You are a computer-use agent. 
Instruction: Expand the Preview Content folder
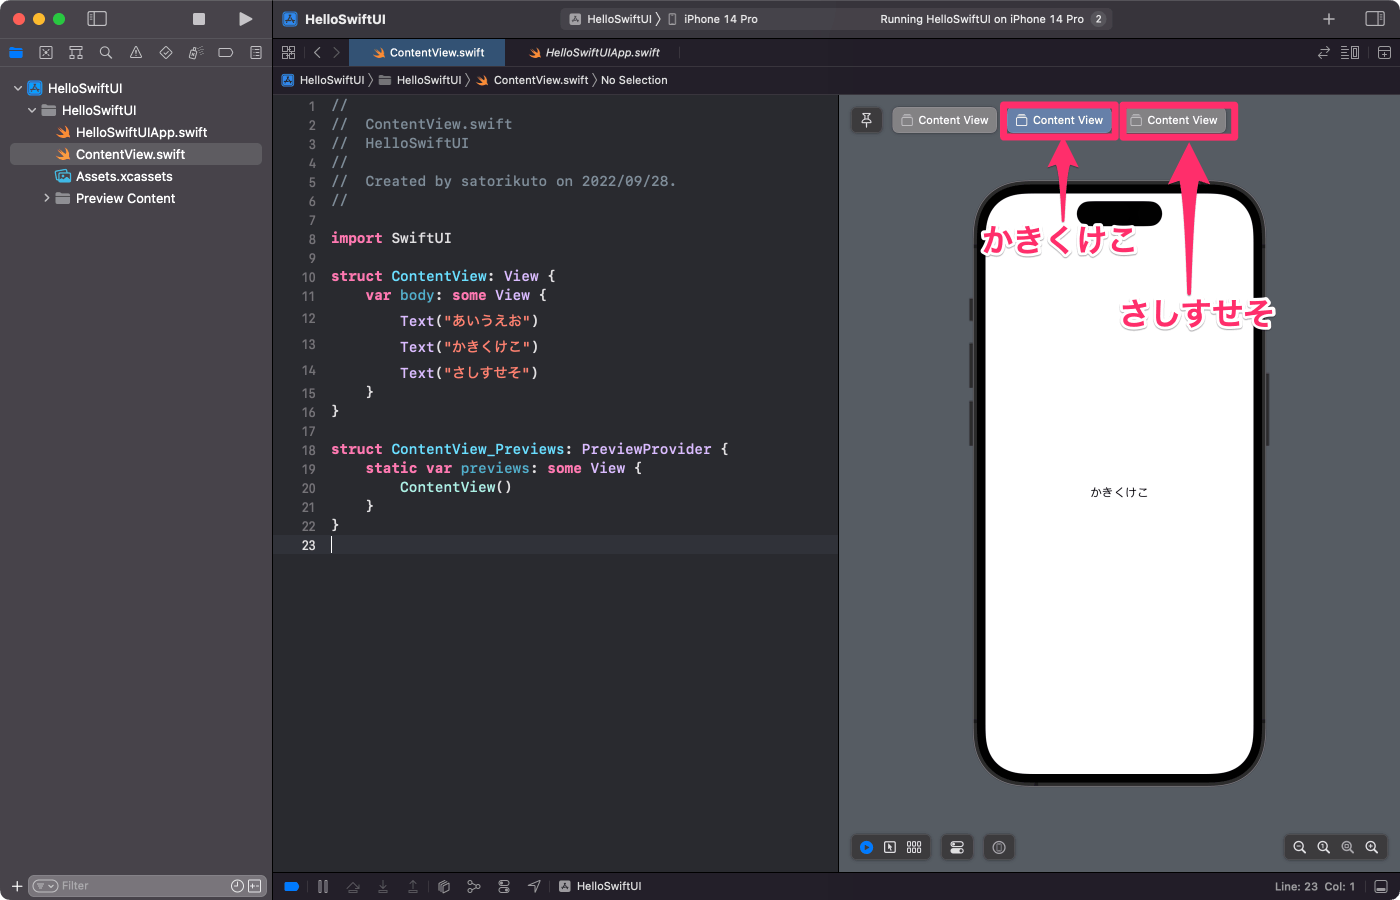click(x=45, y=198)
